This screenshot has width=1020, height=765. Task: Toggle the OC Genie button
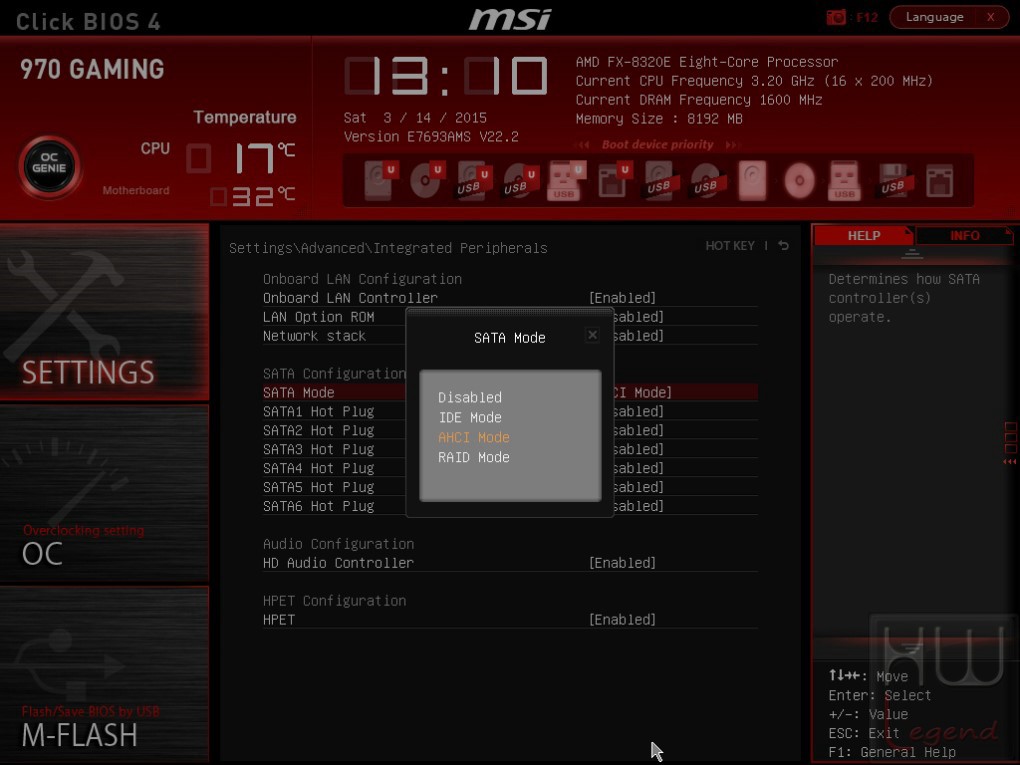[49, 167]
